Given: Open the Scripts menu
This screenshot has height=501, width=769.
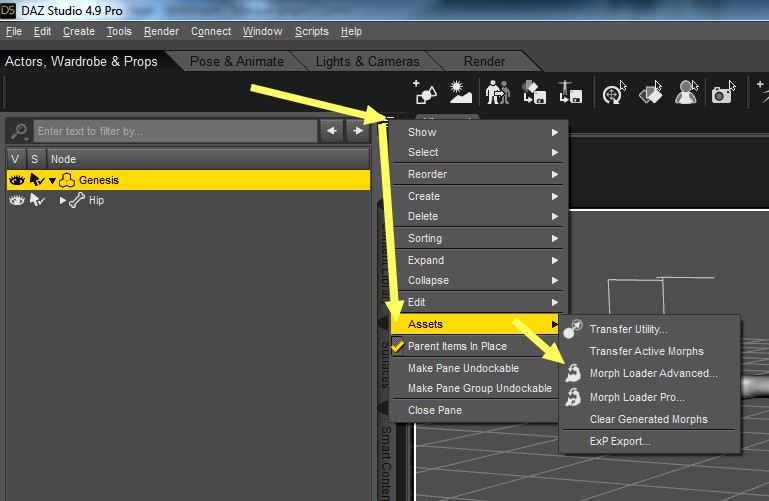Looking at the screenshot, I should 312,31.
